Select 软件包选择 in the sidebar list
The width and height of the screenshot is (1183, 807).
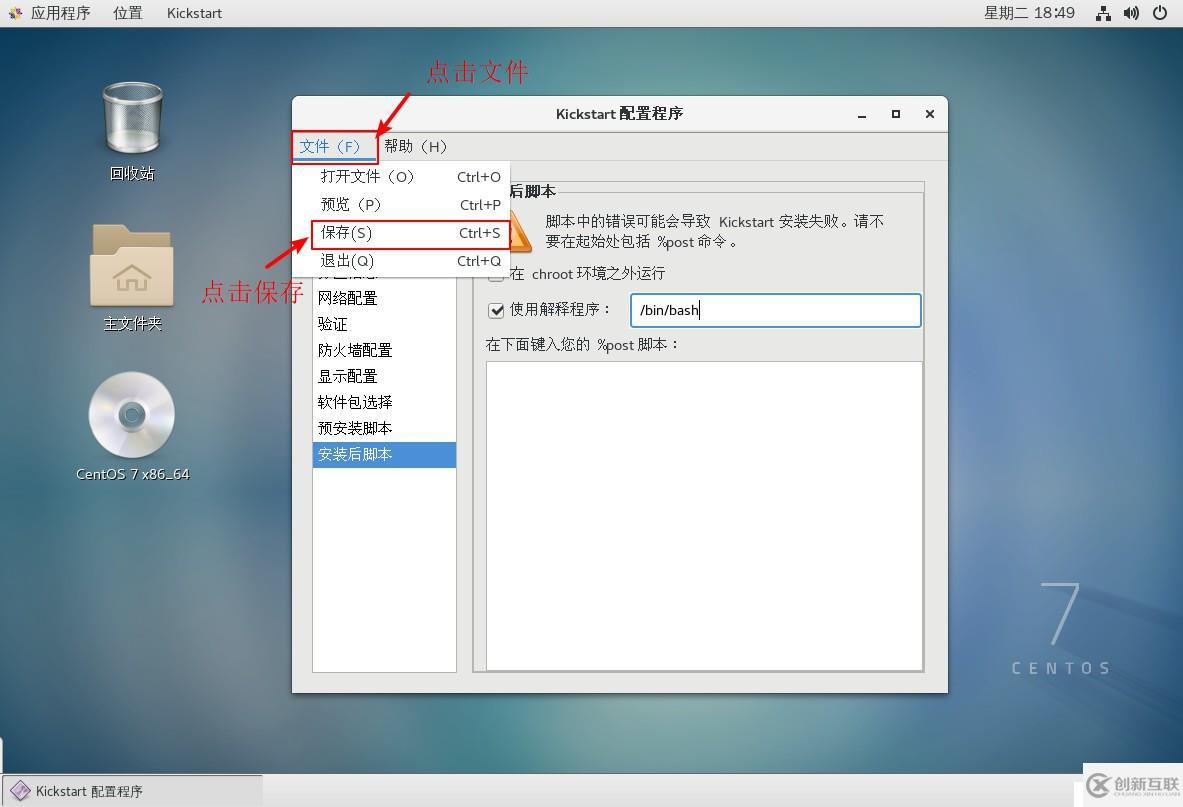tap(384, 402)
